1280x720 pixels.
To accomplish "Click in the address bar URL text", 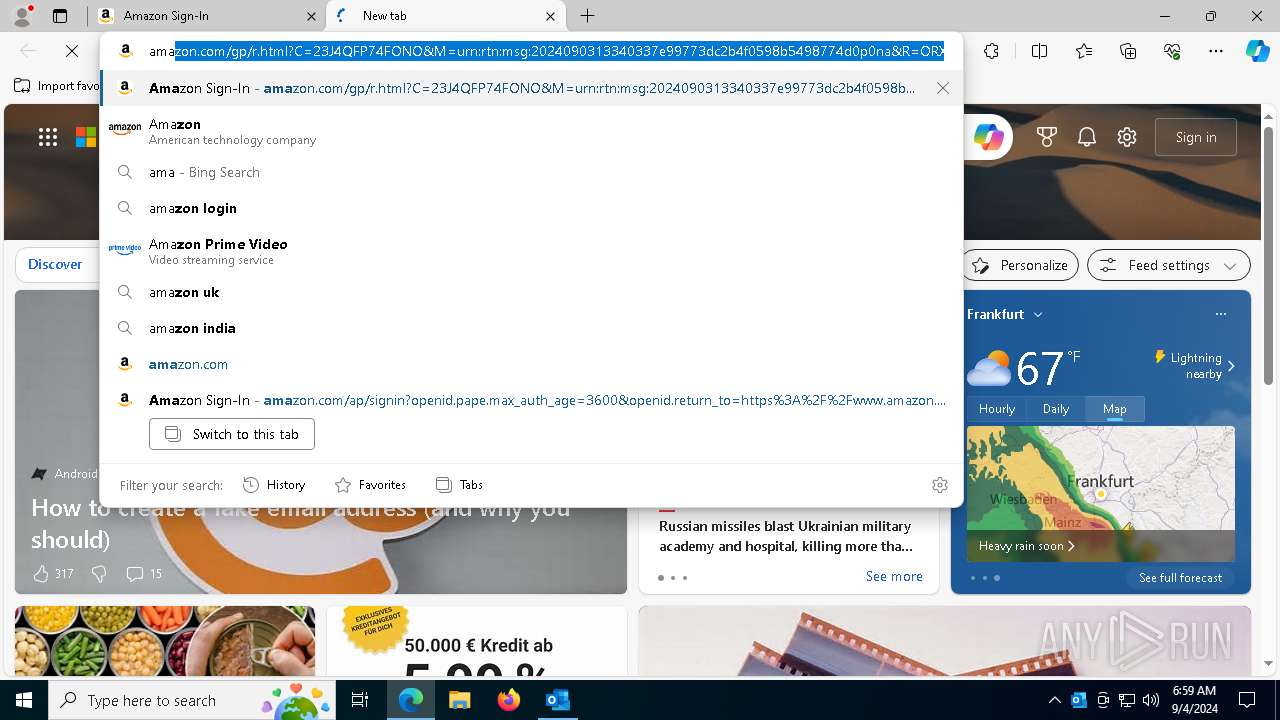I will (546, 51).
